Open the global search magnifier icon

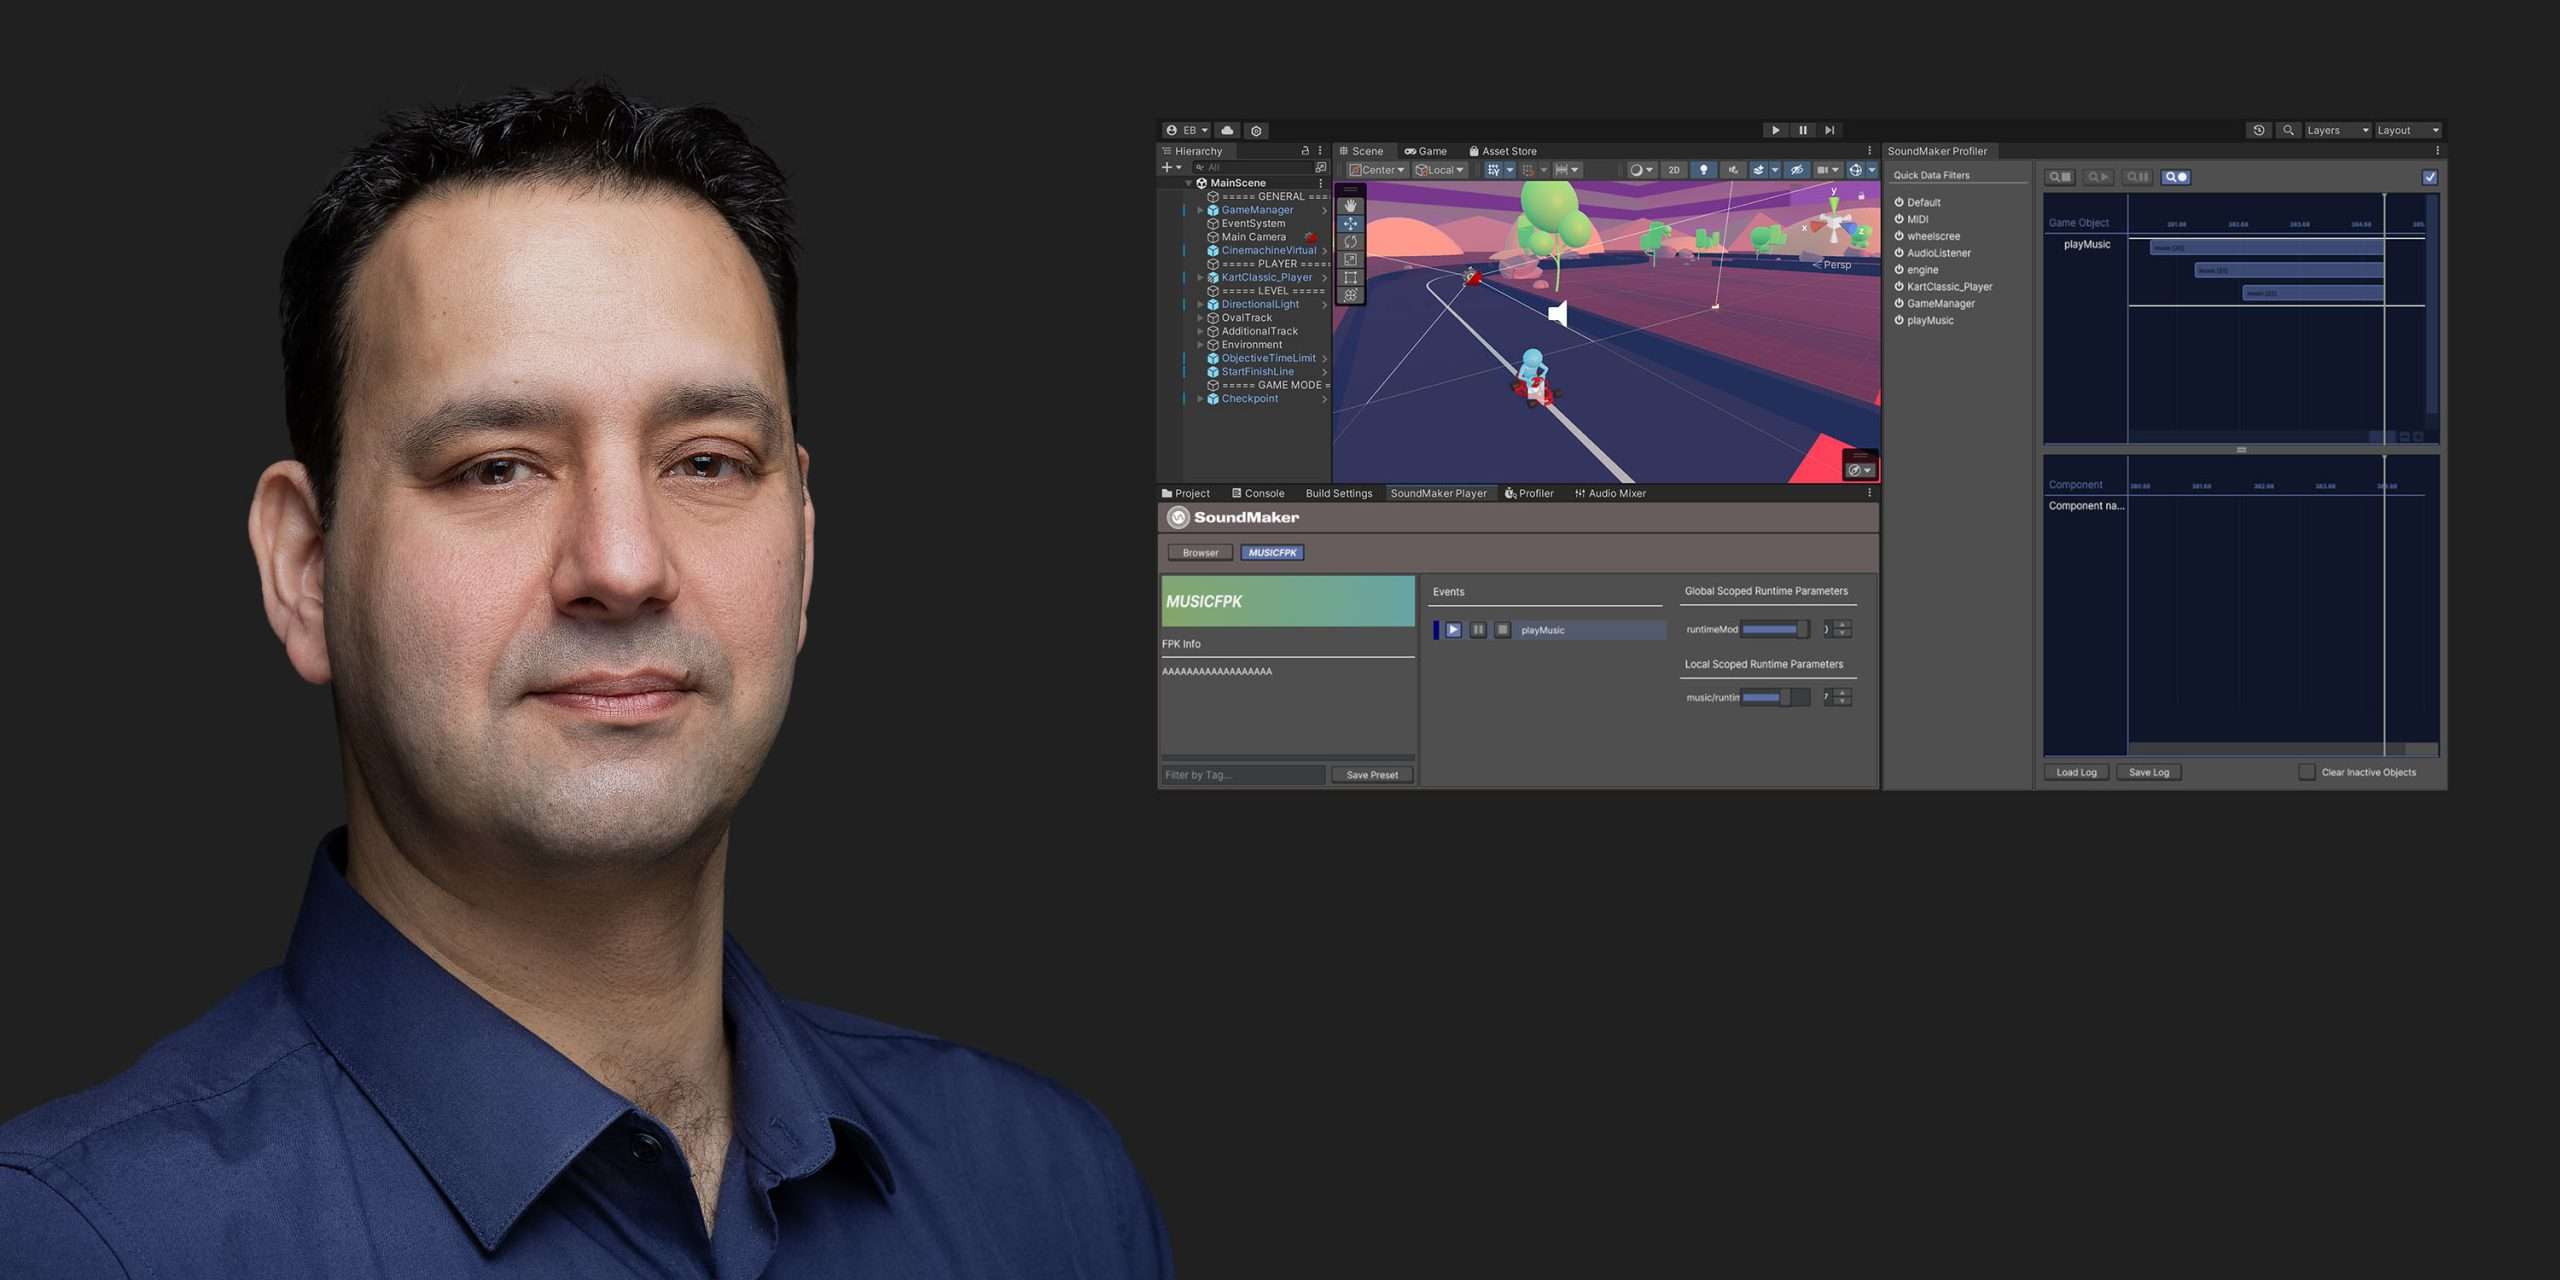(x=2288, y=130)
